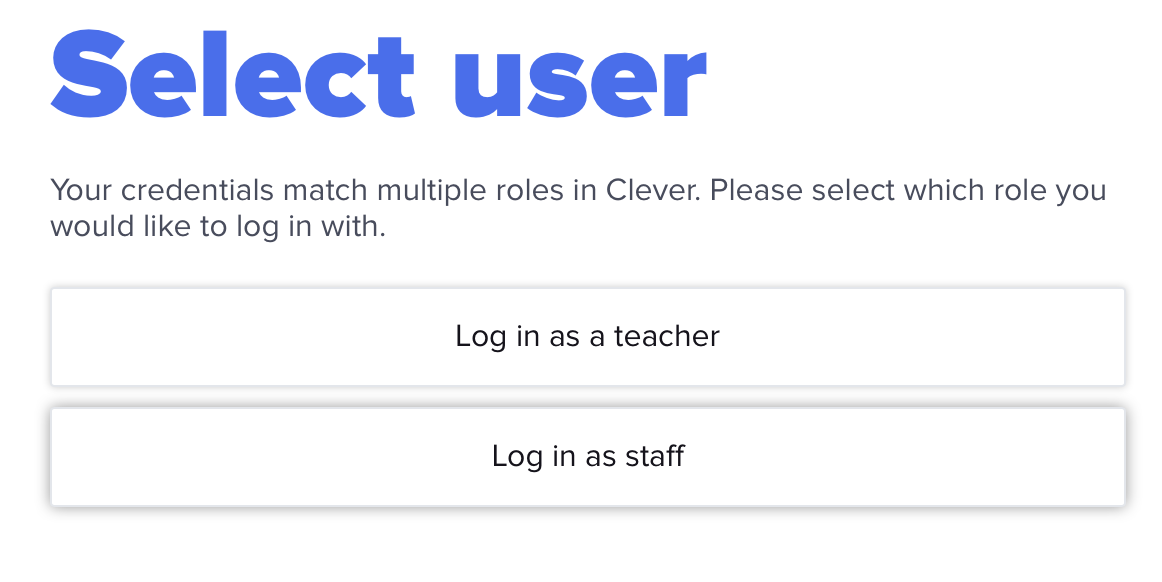Click the "teacher" word on the first button
The width and height of the screenshot is (1162, 582).
click(x=666, y=336)
